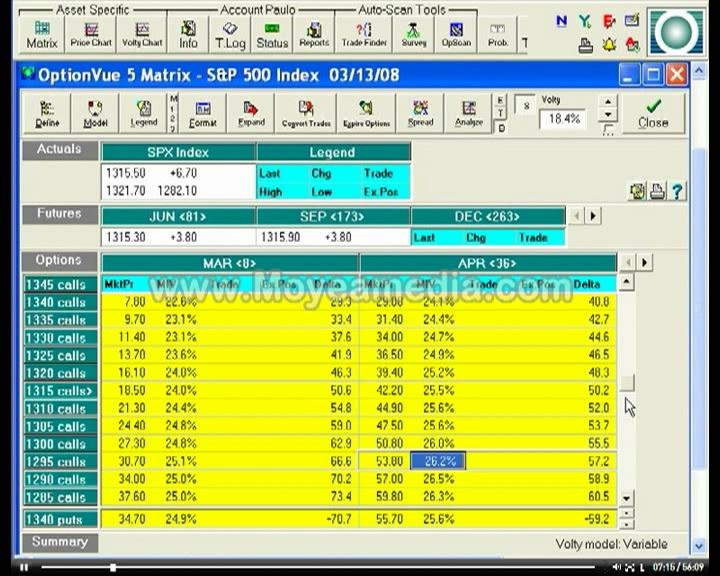Open the T.Log transaction log

tap(230, 35)
